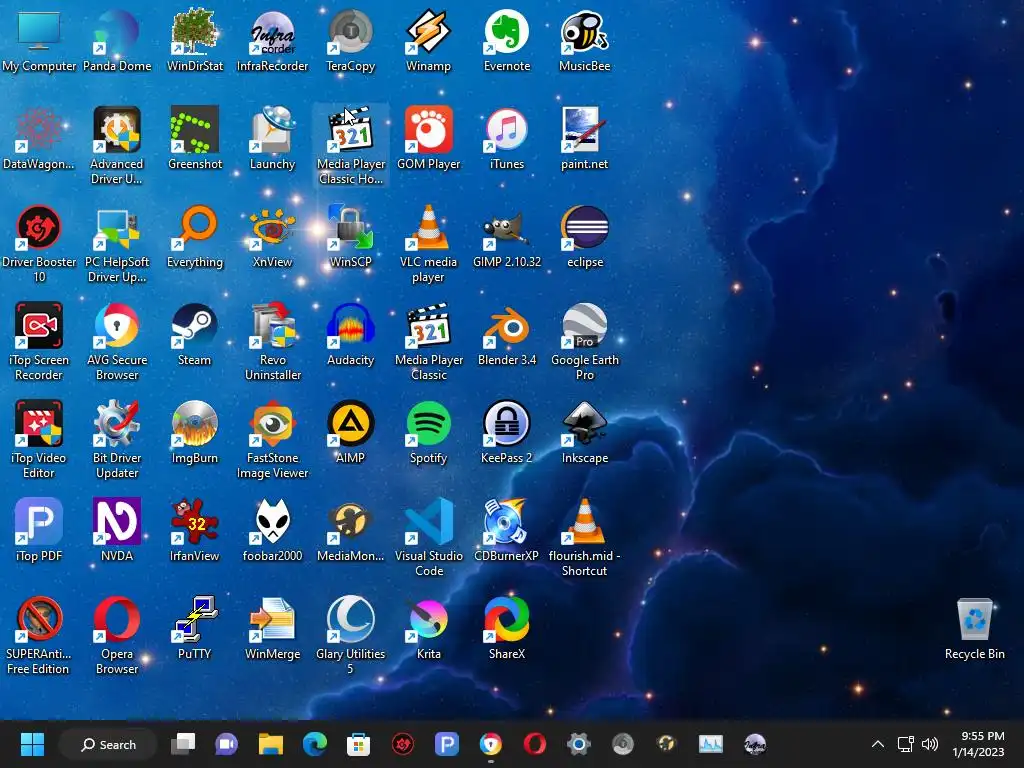Screen dimensions: 1024x768
Task: Select the MediaMonkey desktop icon
Action: [351, 521]
